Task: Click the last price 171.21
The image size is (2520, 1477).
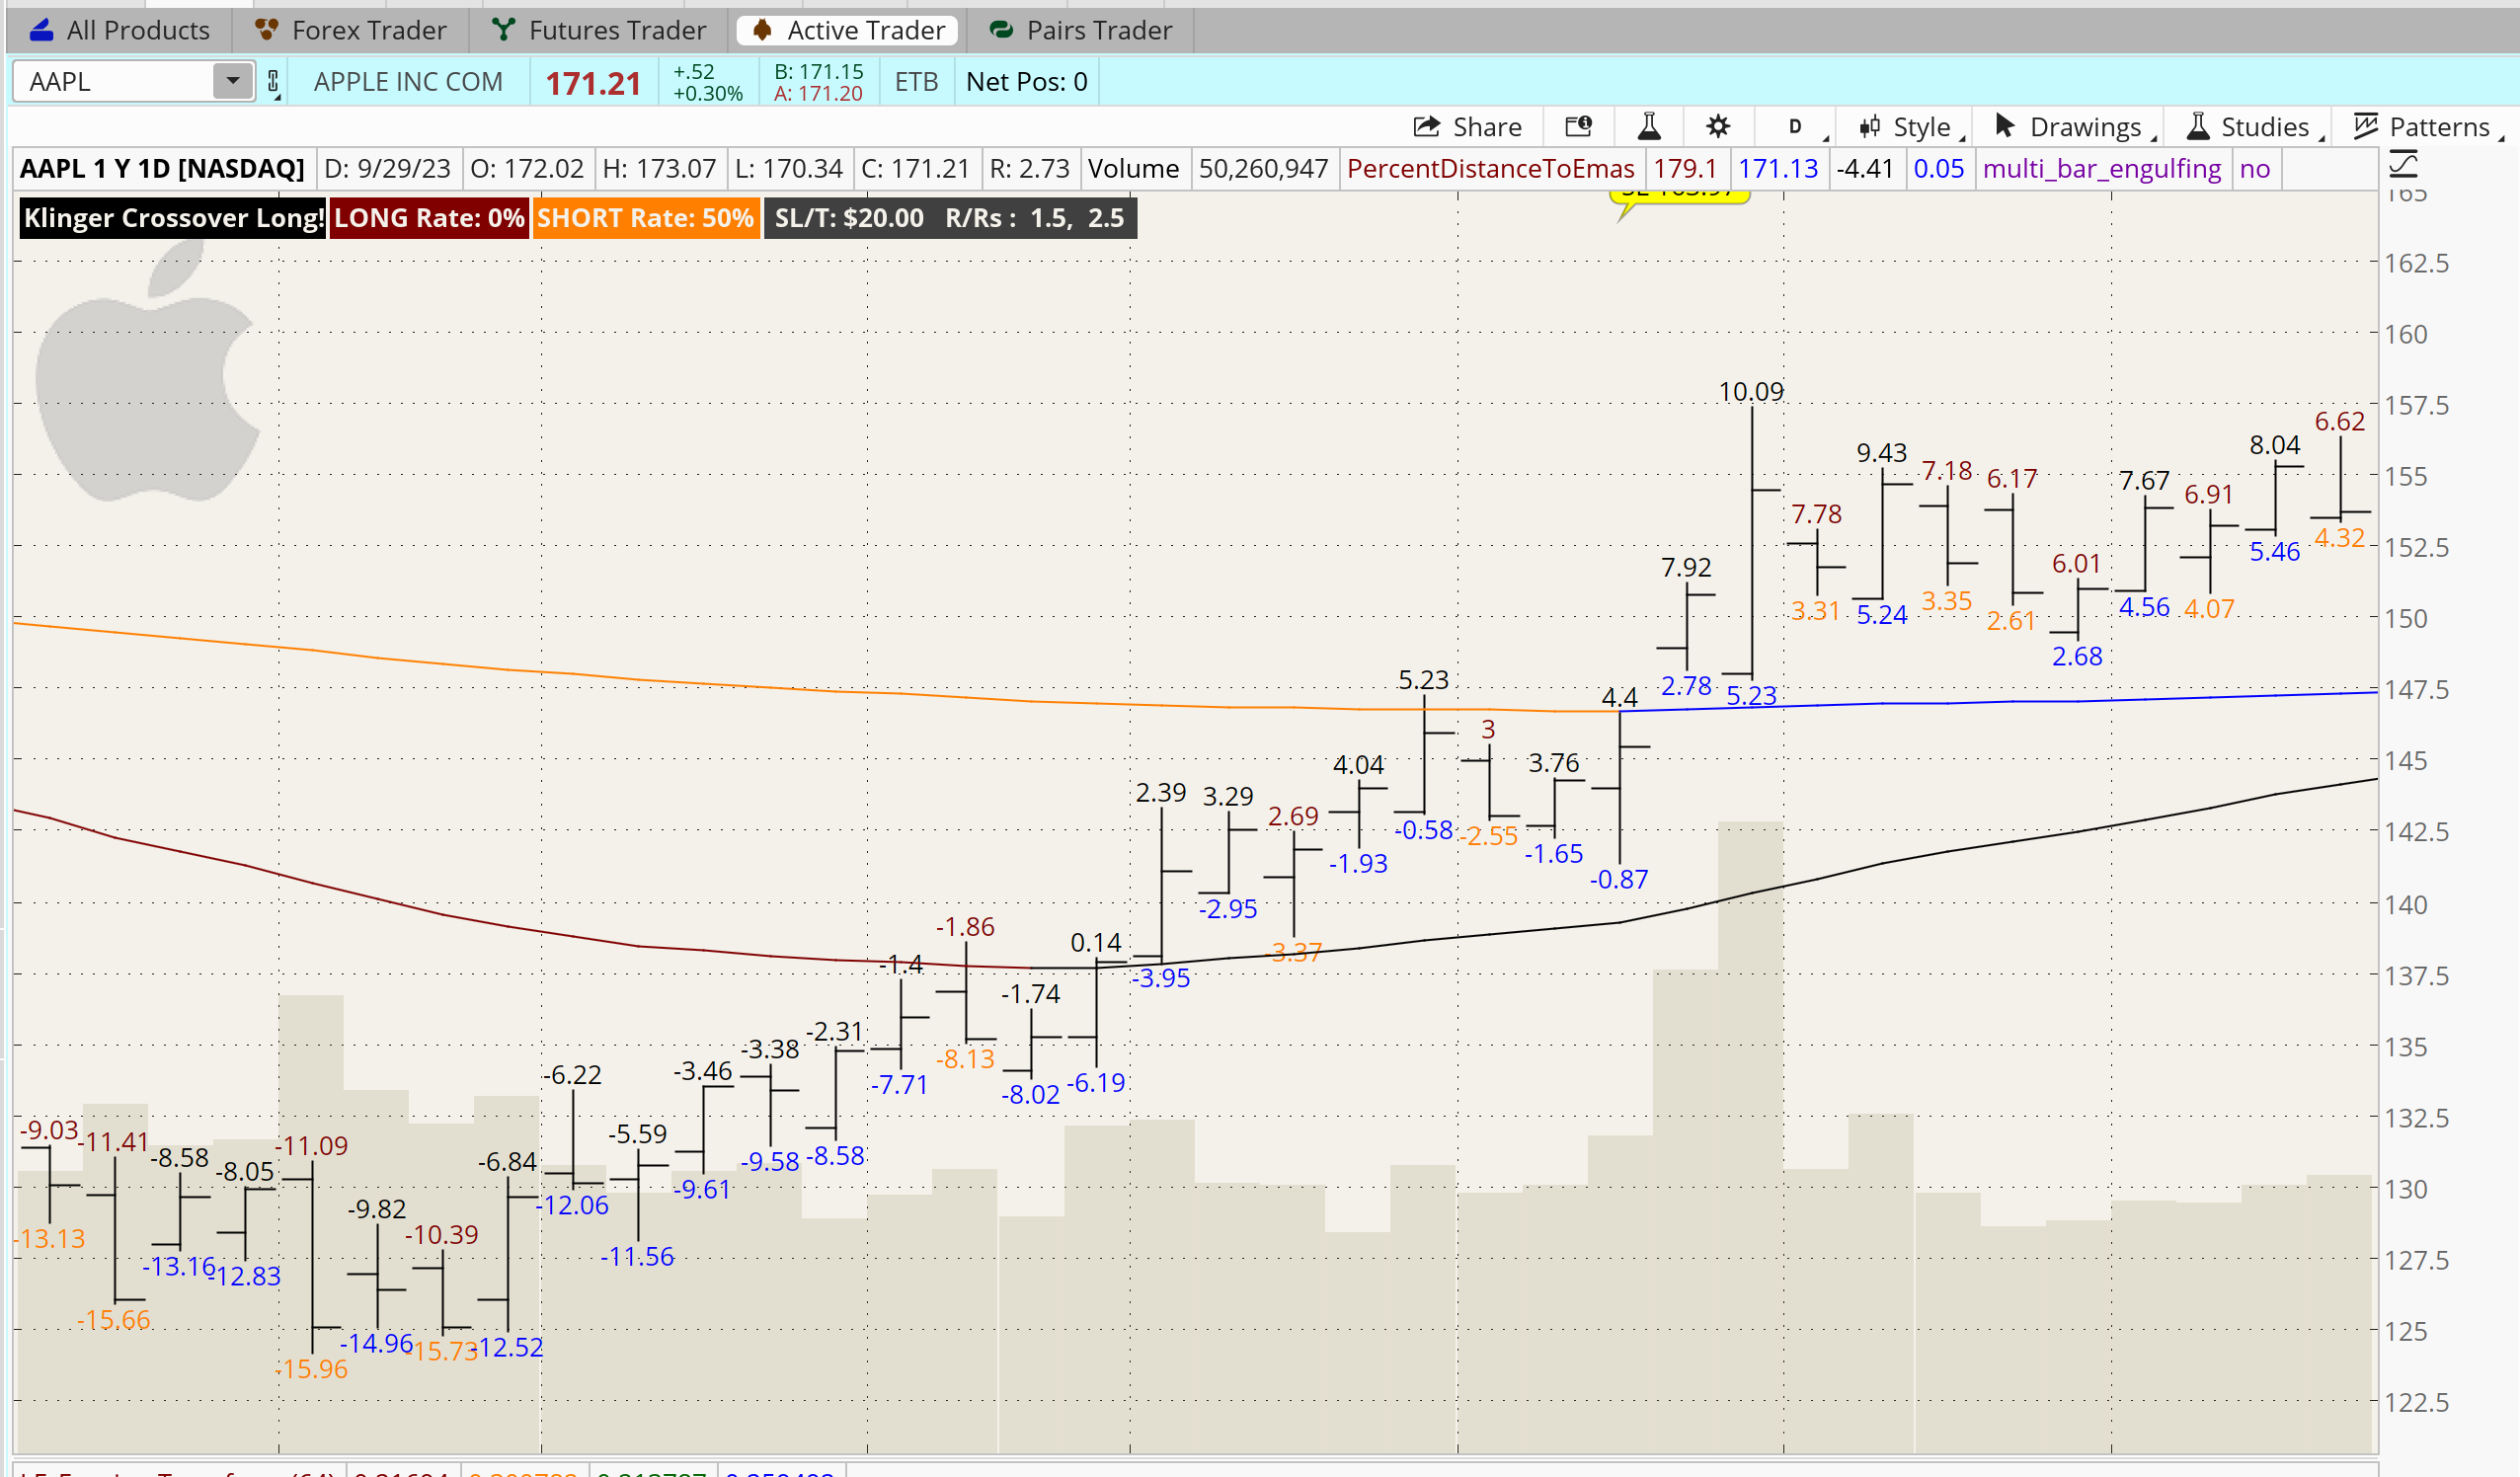Action: click(x=593, y=83)
